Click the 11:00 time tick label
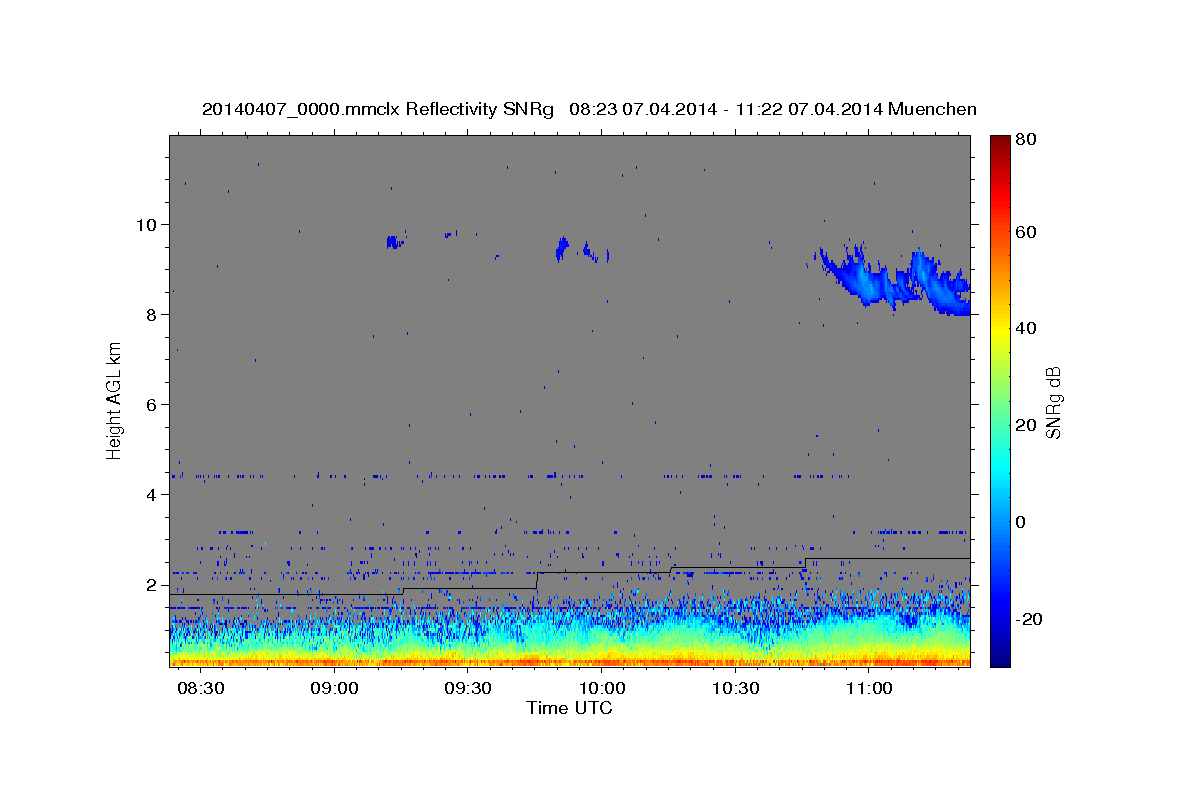Viewport: 1200px width, 800px height. point(869,689)
